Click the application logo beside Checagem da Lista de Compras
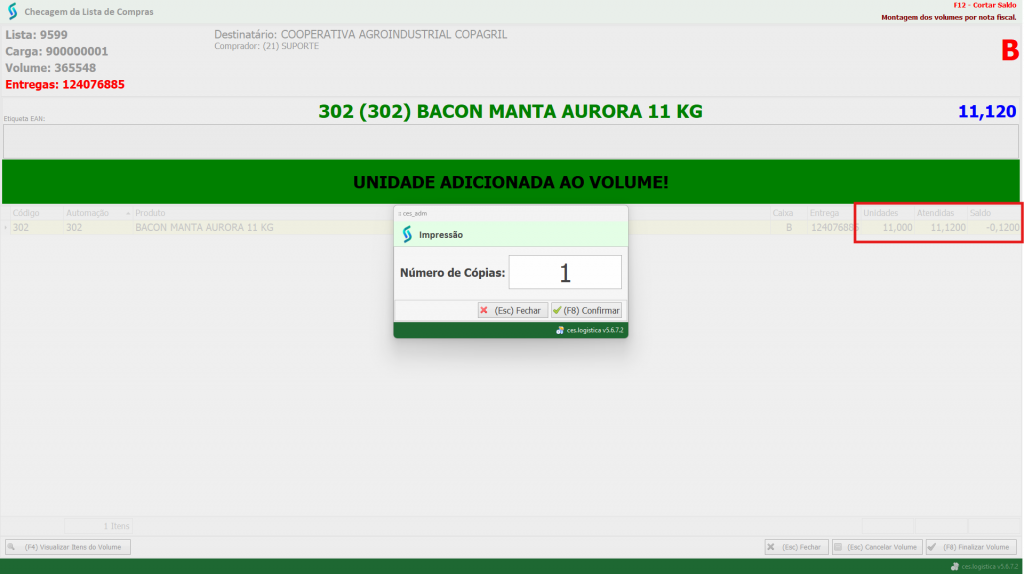This screenshot has width=1024, height=574. [12, 11]
